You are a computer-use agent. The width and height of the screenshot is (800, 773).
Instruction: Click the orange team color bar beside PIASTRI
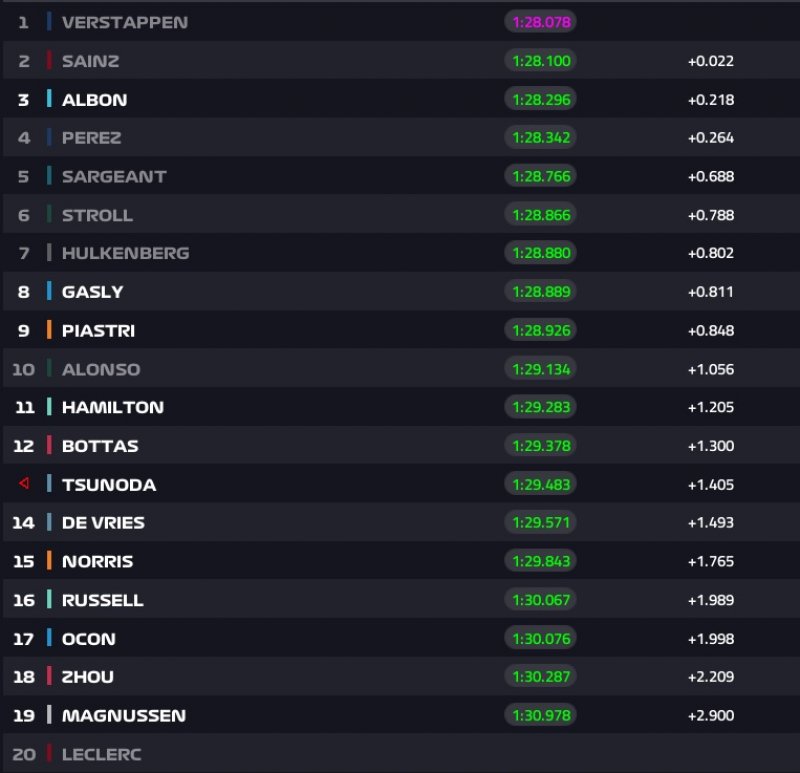click(48, 330)
